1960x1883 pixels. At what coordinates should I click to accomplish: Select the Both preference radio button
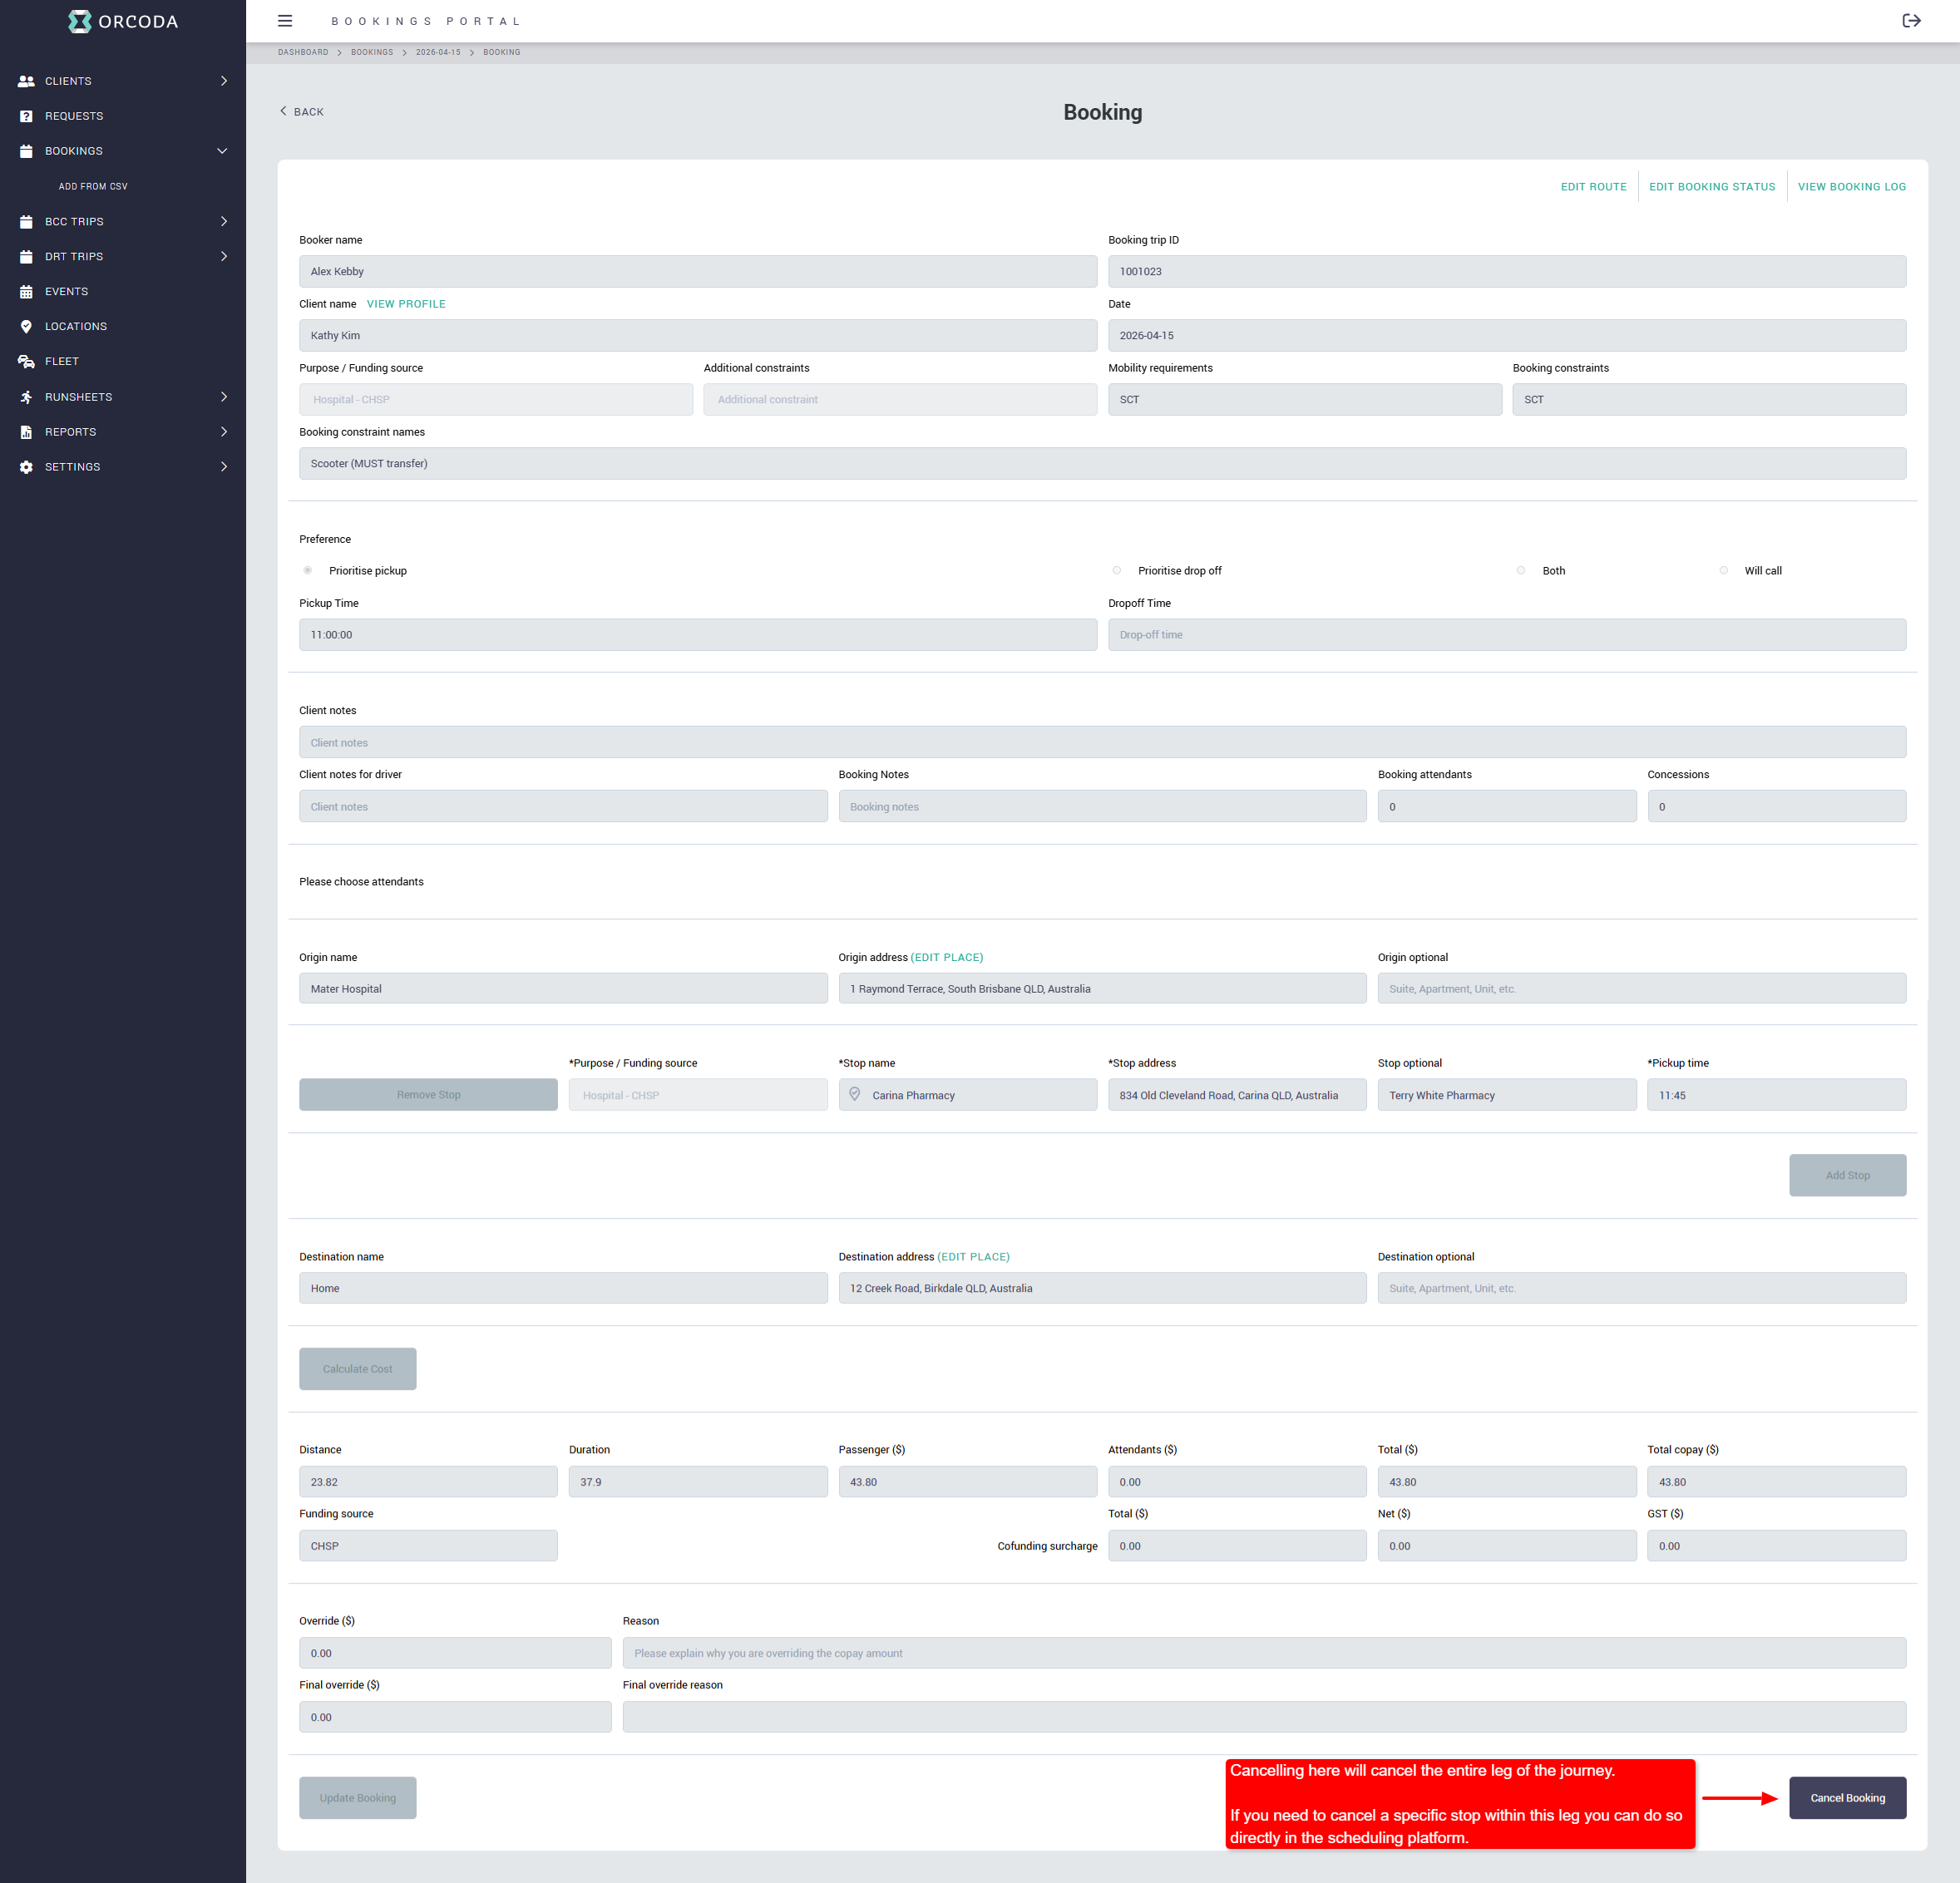1521,571
